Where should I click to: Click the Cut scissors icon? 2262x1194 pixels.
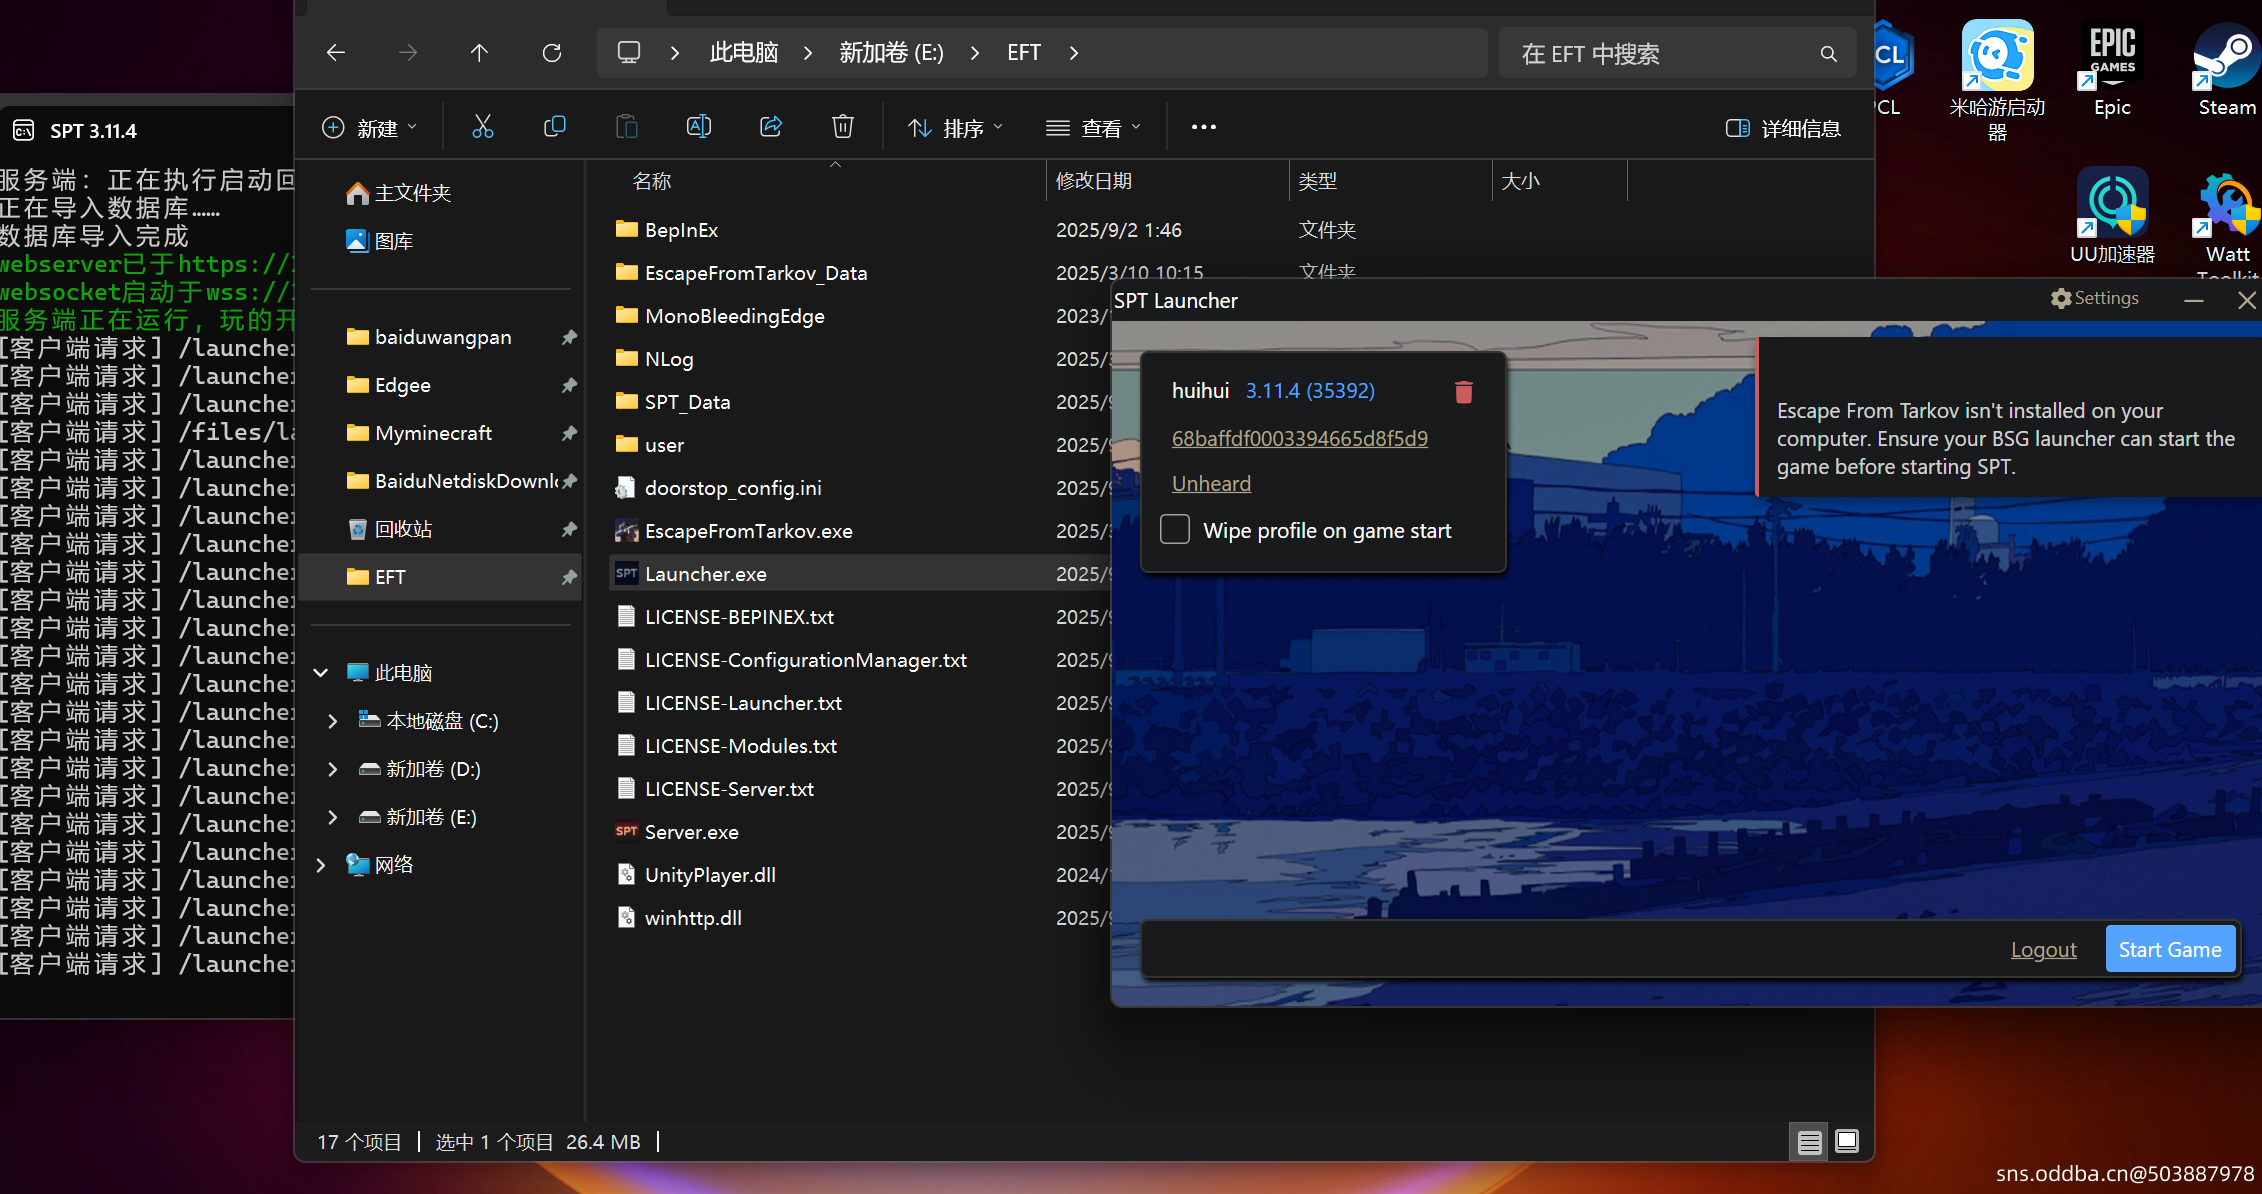pos(483,127)
